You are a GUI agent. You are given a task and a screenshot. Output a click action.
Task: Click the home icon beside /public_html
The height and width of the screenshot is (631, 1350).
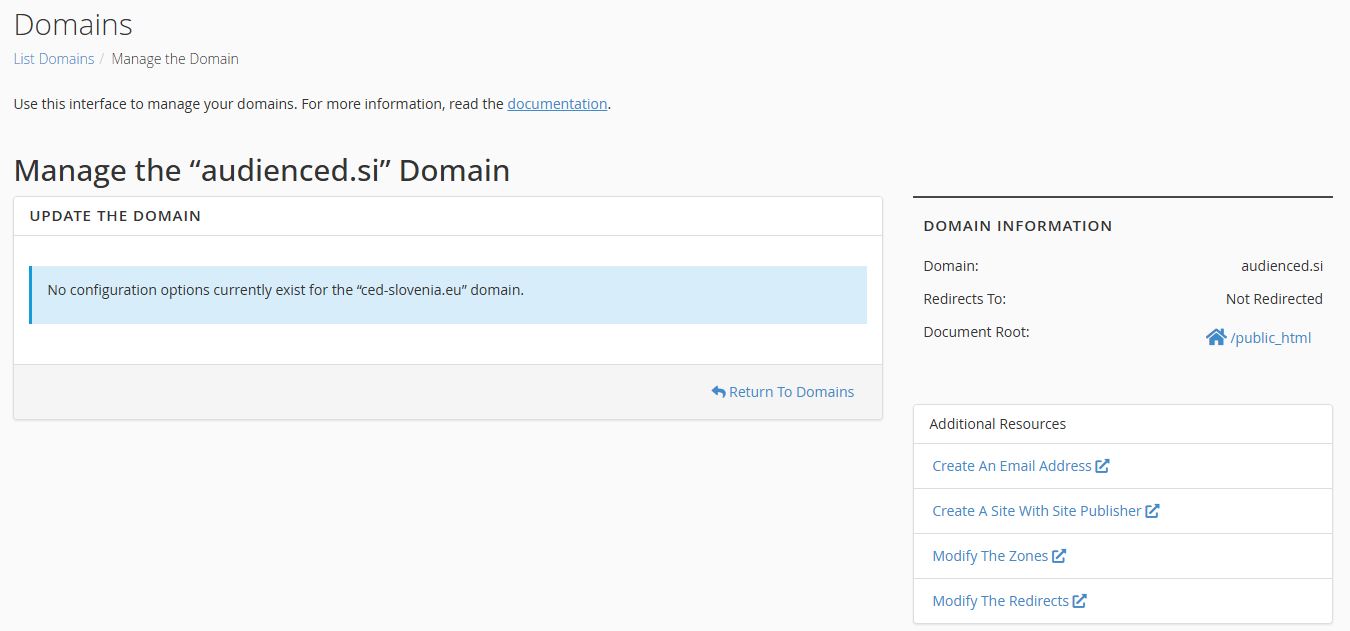(1215, 338)
